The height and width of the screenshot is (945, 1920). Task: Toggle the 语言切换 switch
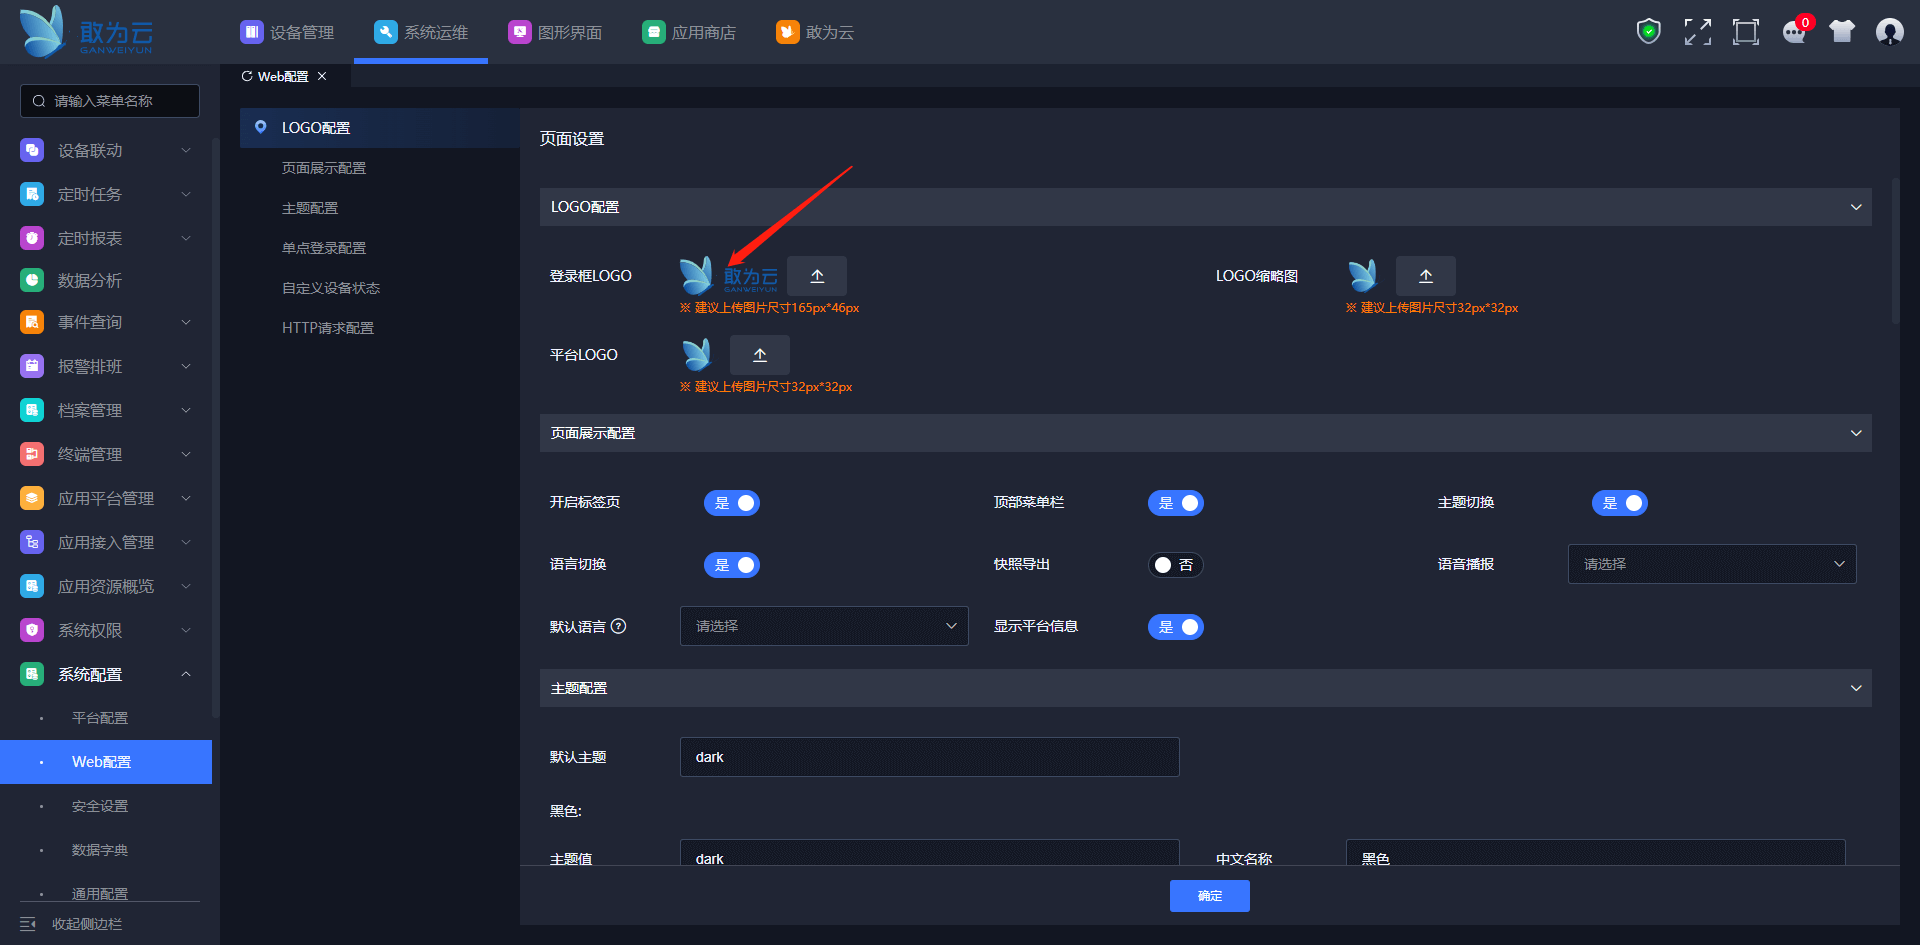[x=732, y=565]
